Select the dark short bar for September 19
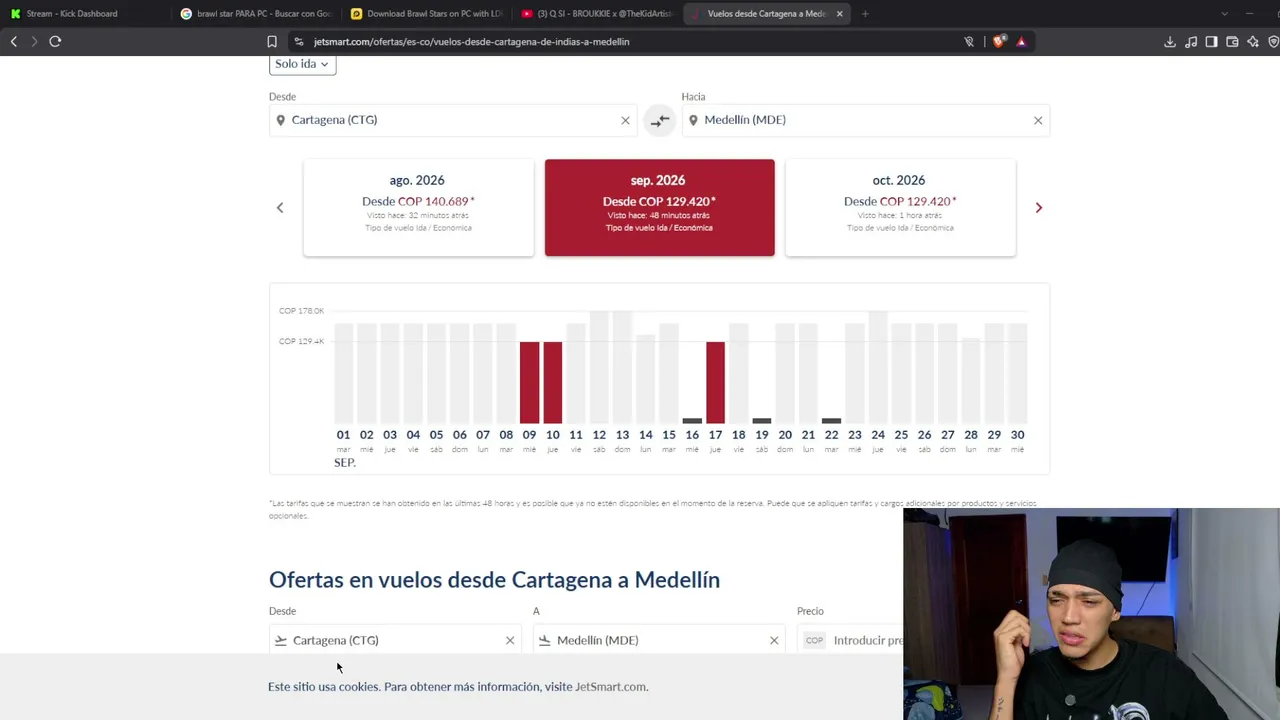The image size is (1280, 720). [762, 421]
